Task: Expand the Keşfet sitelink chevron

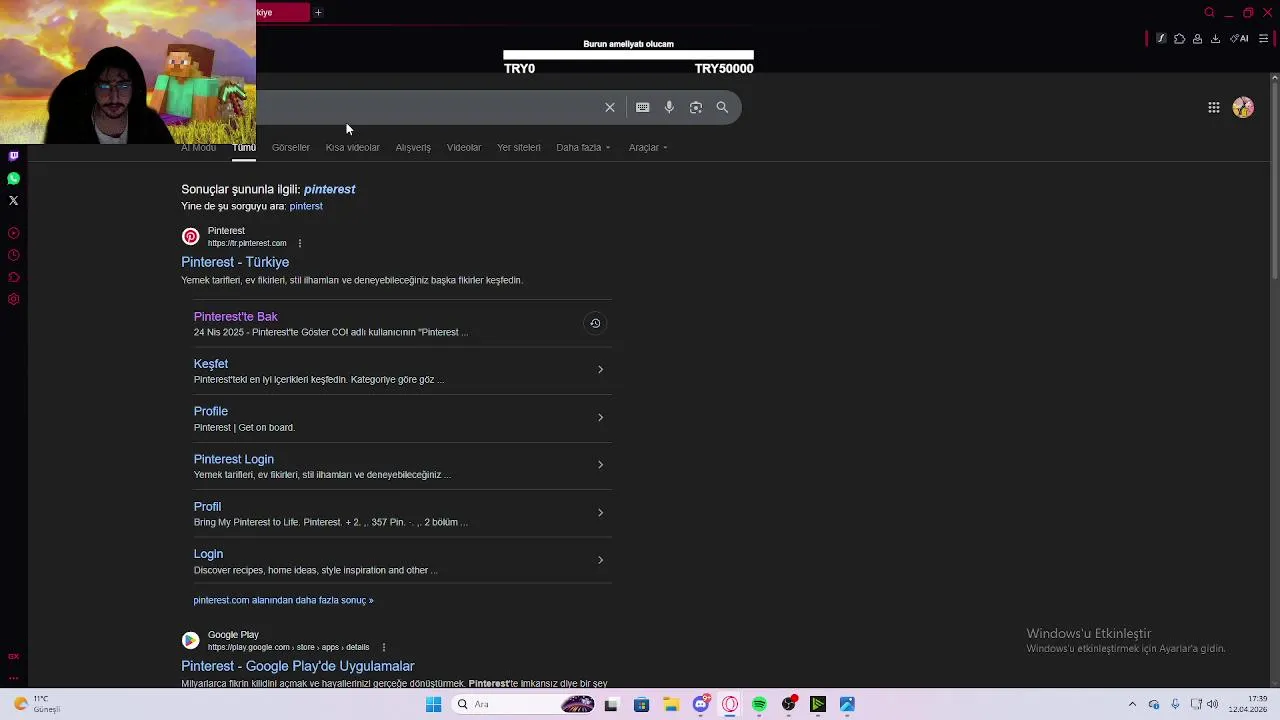Action: click(600, 370)
